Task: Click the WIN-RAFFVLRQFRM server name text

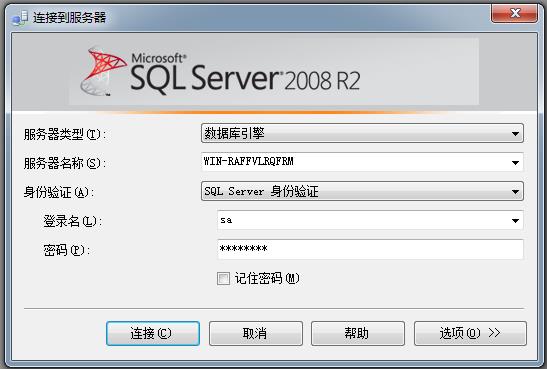Action: [248, 161]
